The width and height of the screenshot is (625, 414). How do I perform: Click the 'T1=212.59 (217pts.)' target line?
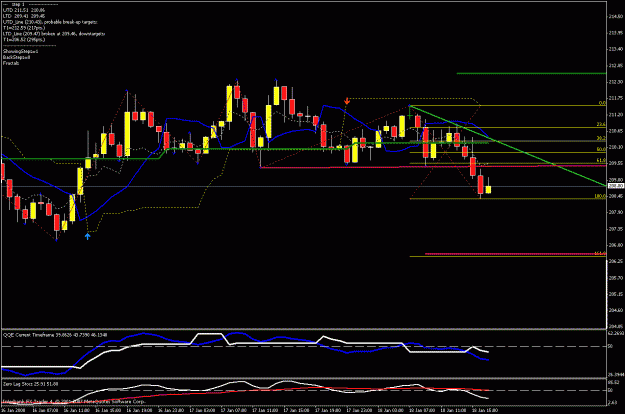[x=24, y=28]
